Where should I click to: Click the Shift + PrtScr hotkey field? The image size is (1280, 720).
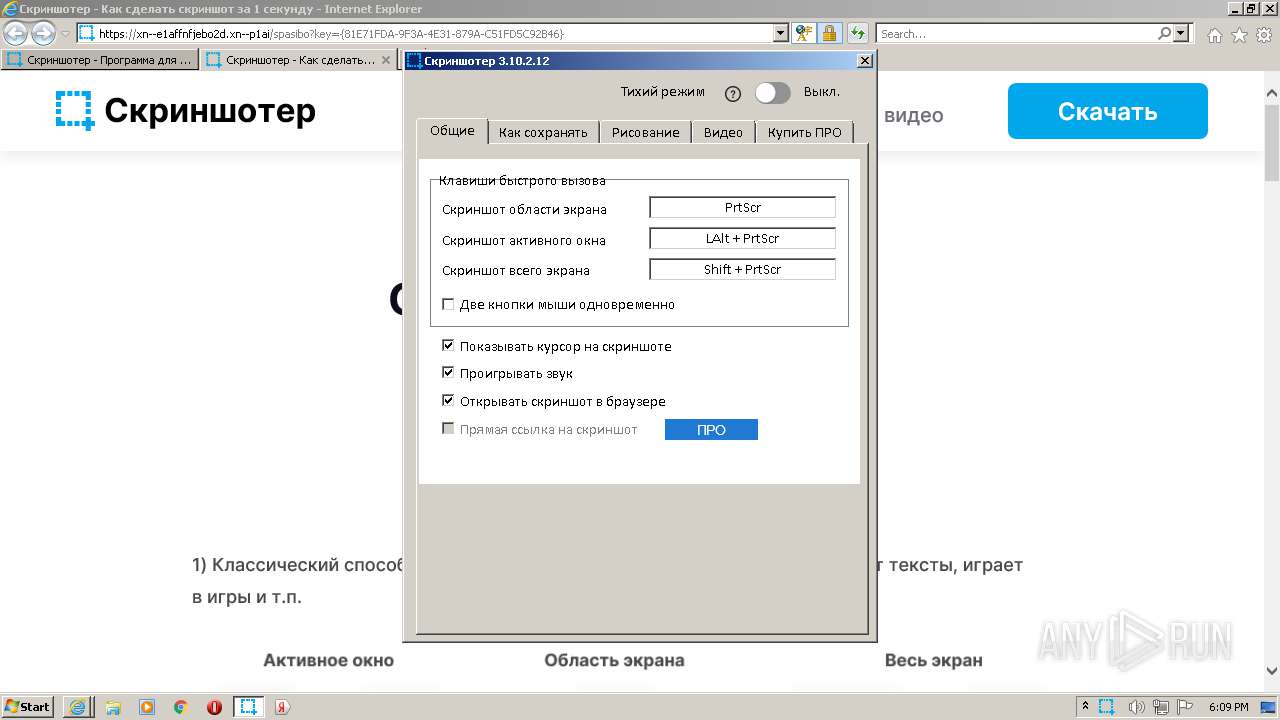coord(742,269)
